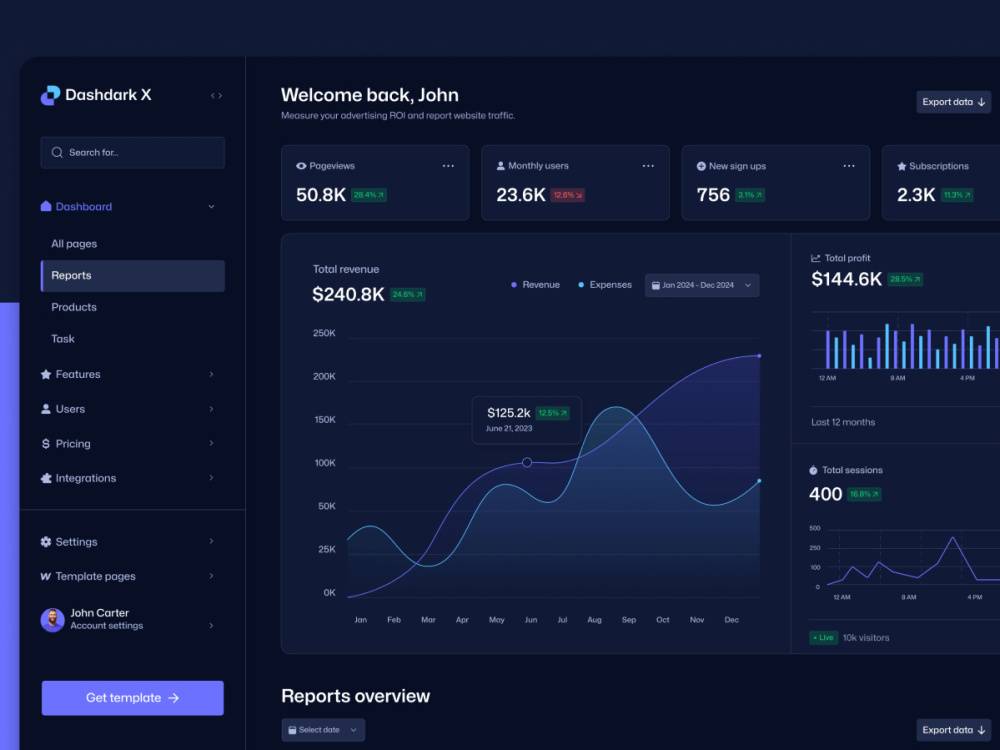
Task: Click the Template pages W icon
Action: 46,577
